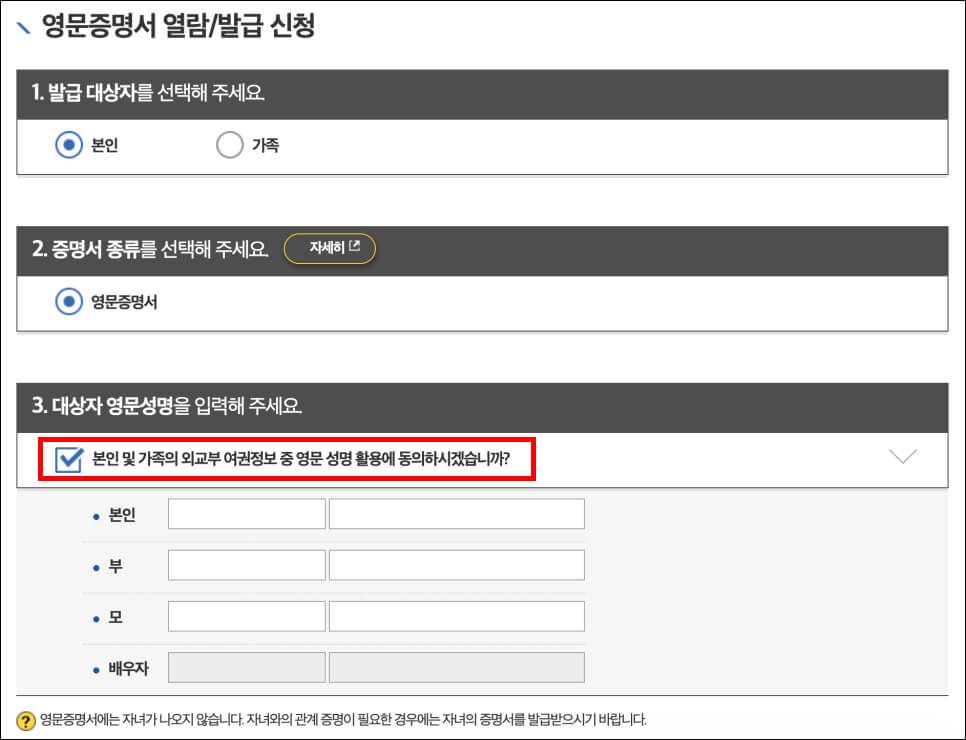Screen dimensions: 966x740
Task: Open the 자세히 details button
Action: tap(331, 249)
